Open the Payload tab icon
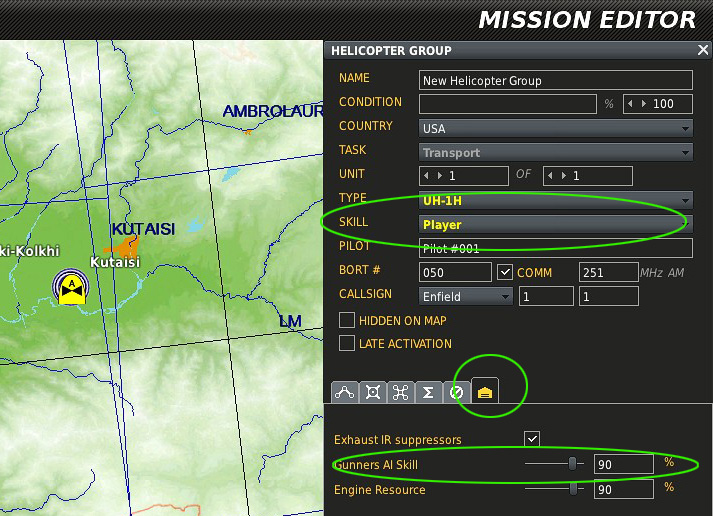 tap(373, 392)
